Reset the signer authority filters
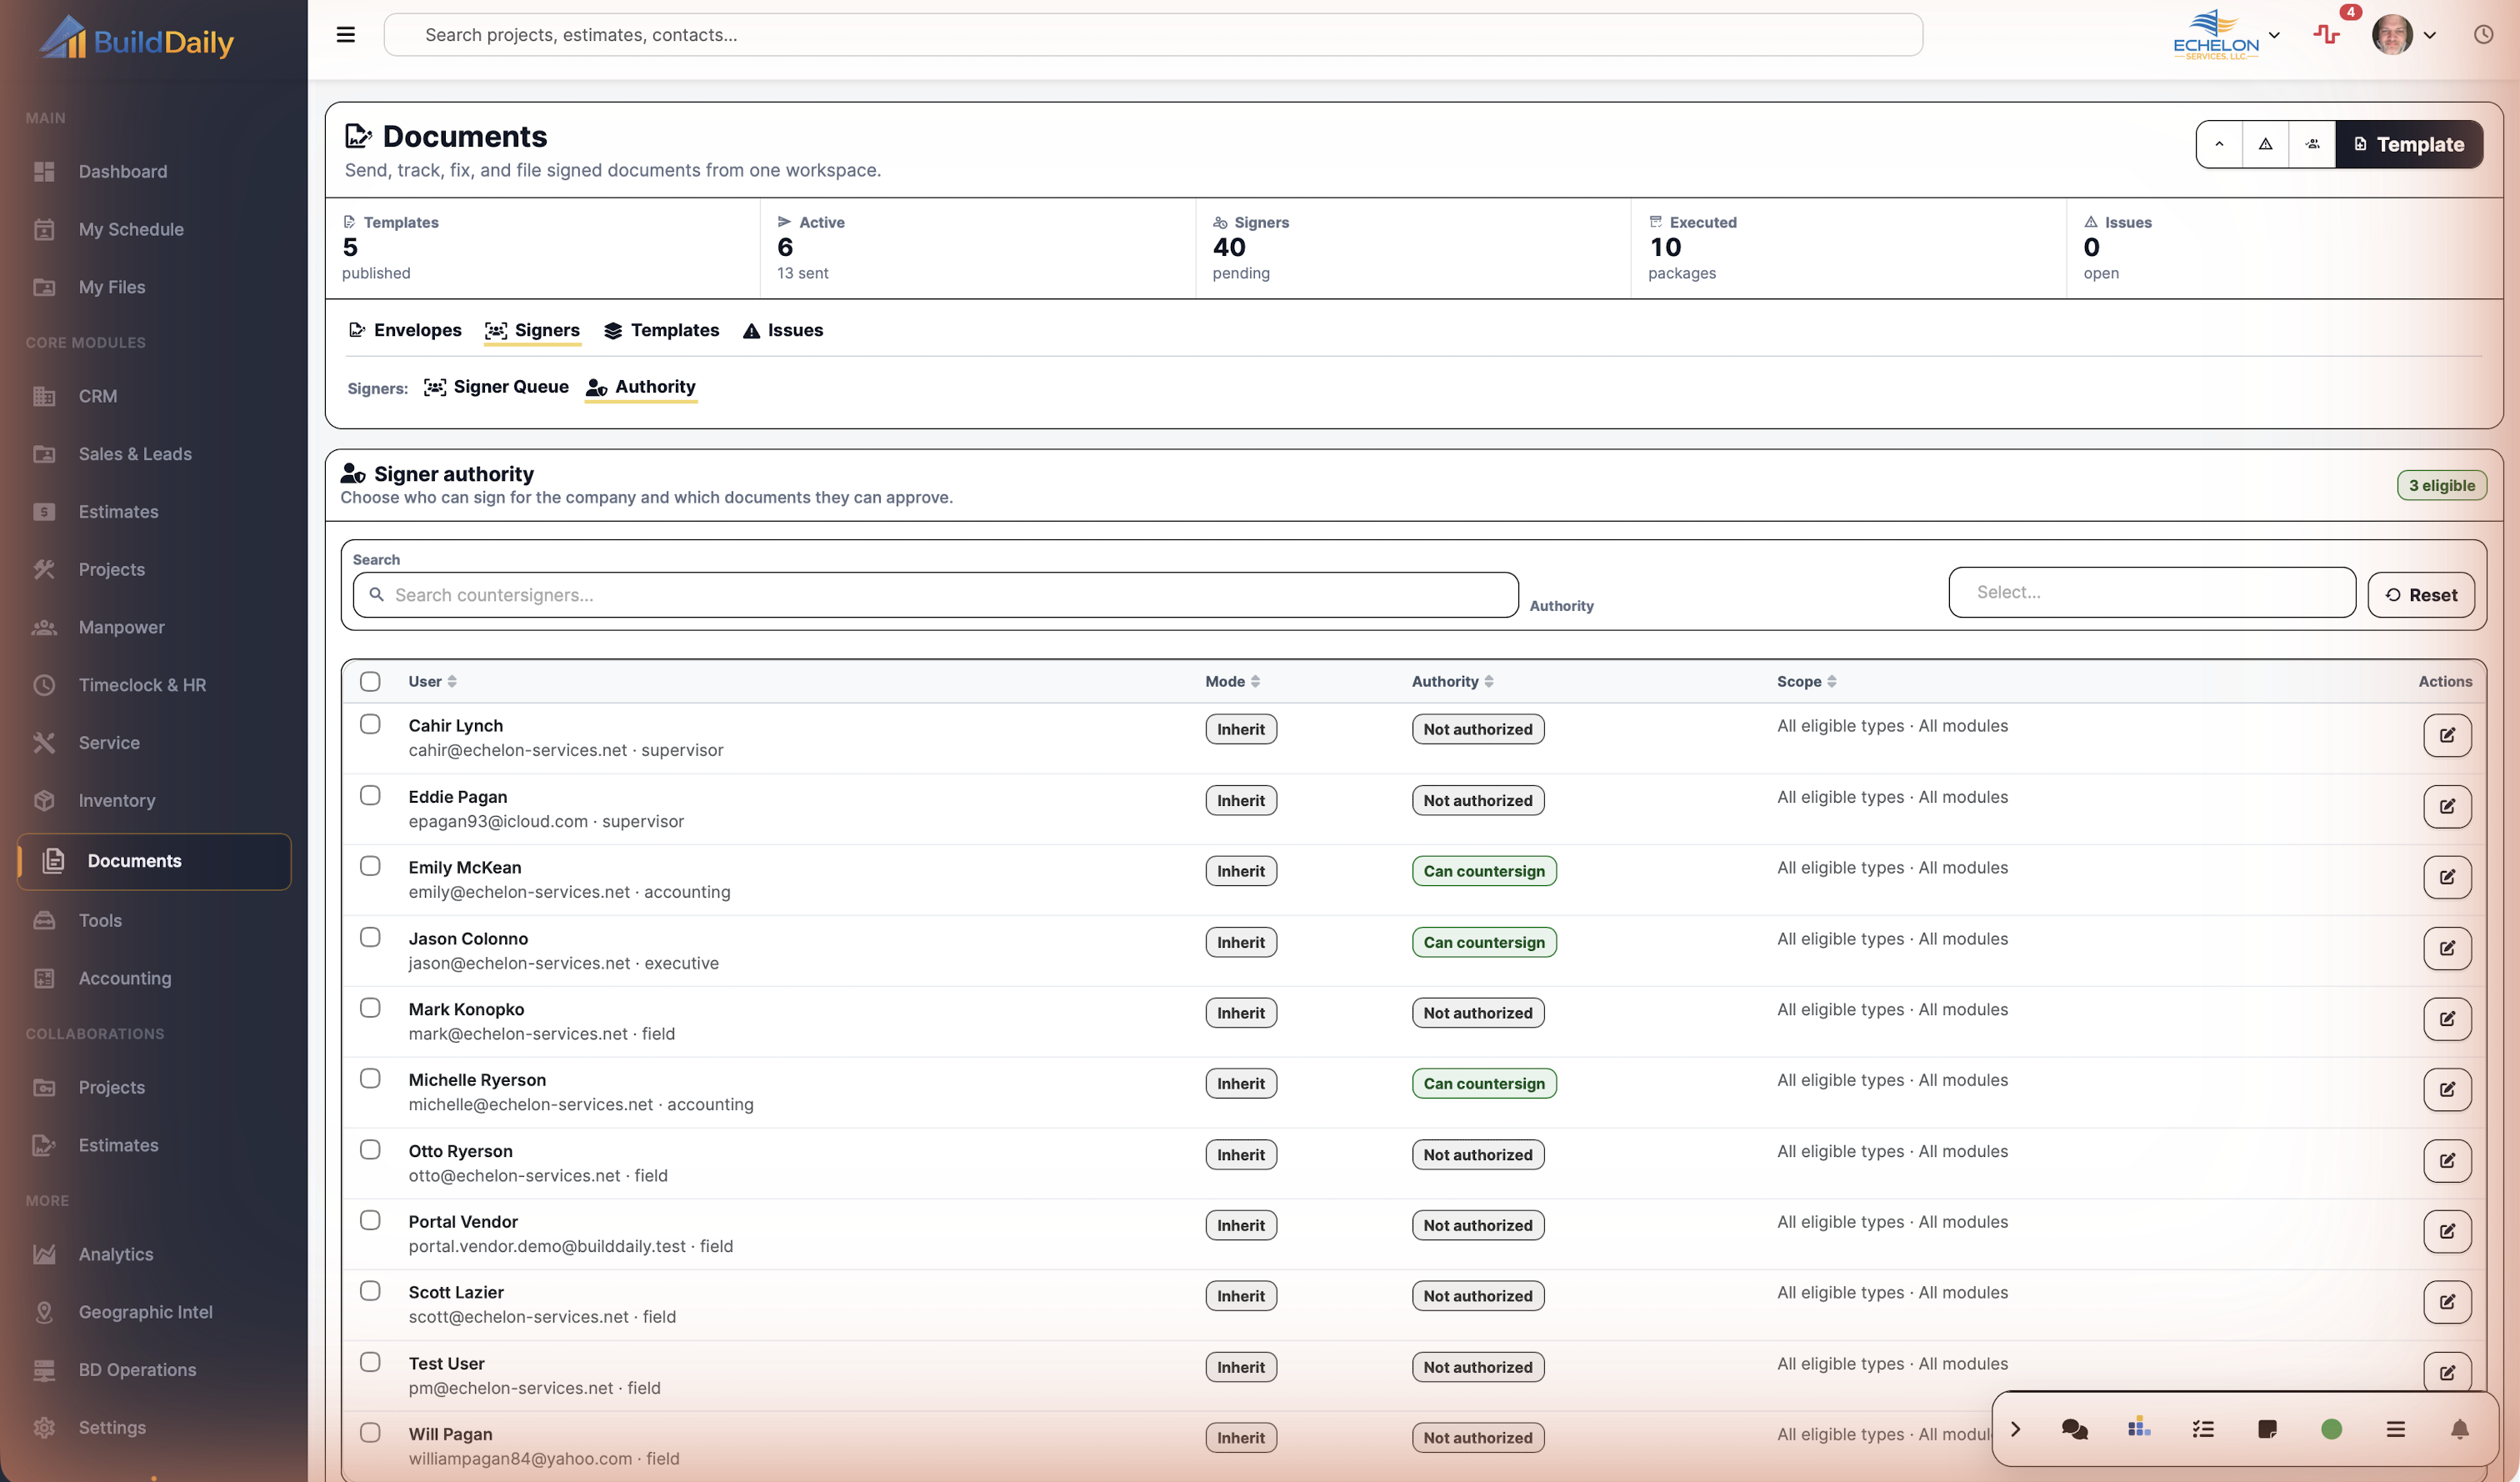The image size is (2520, 1482). point(2421,595)
